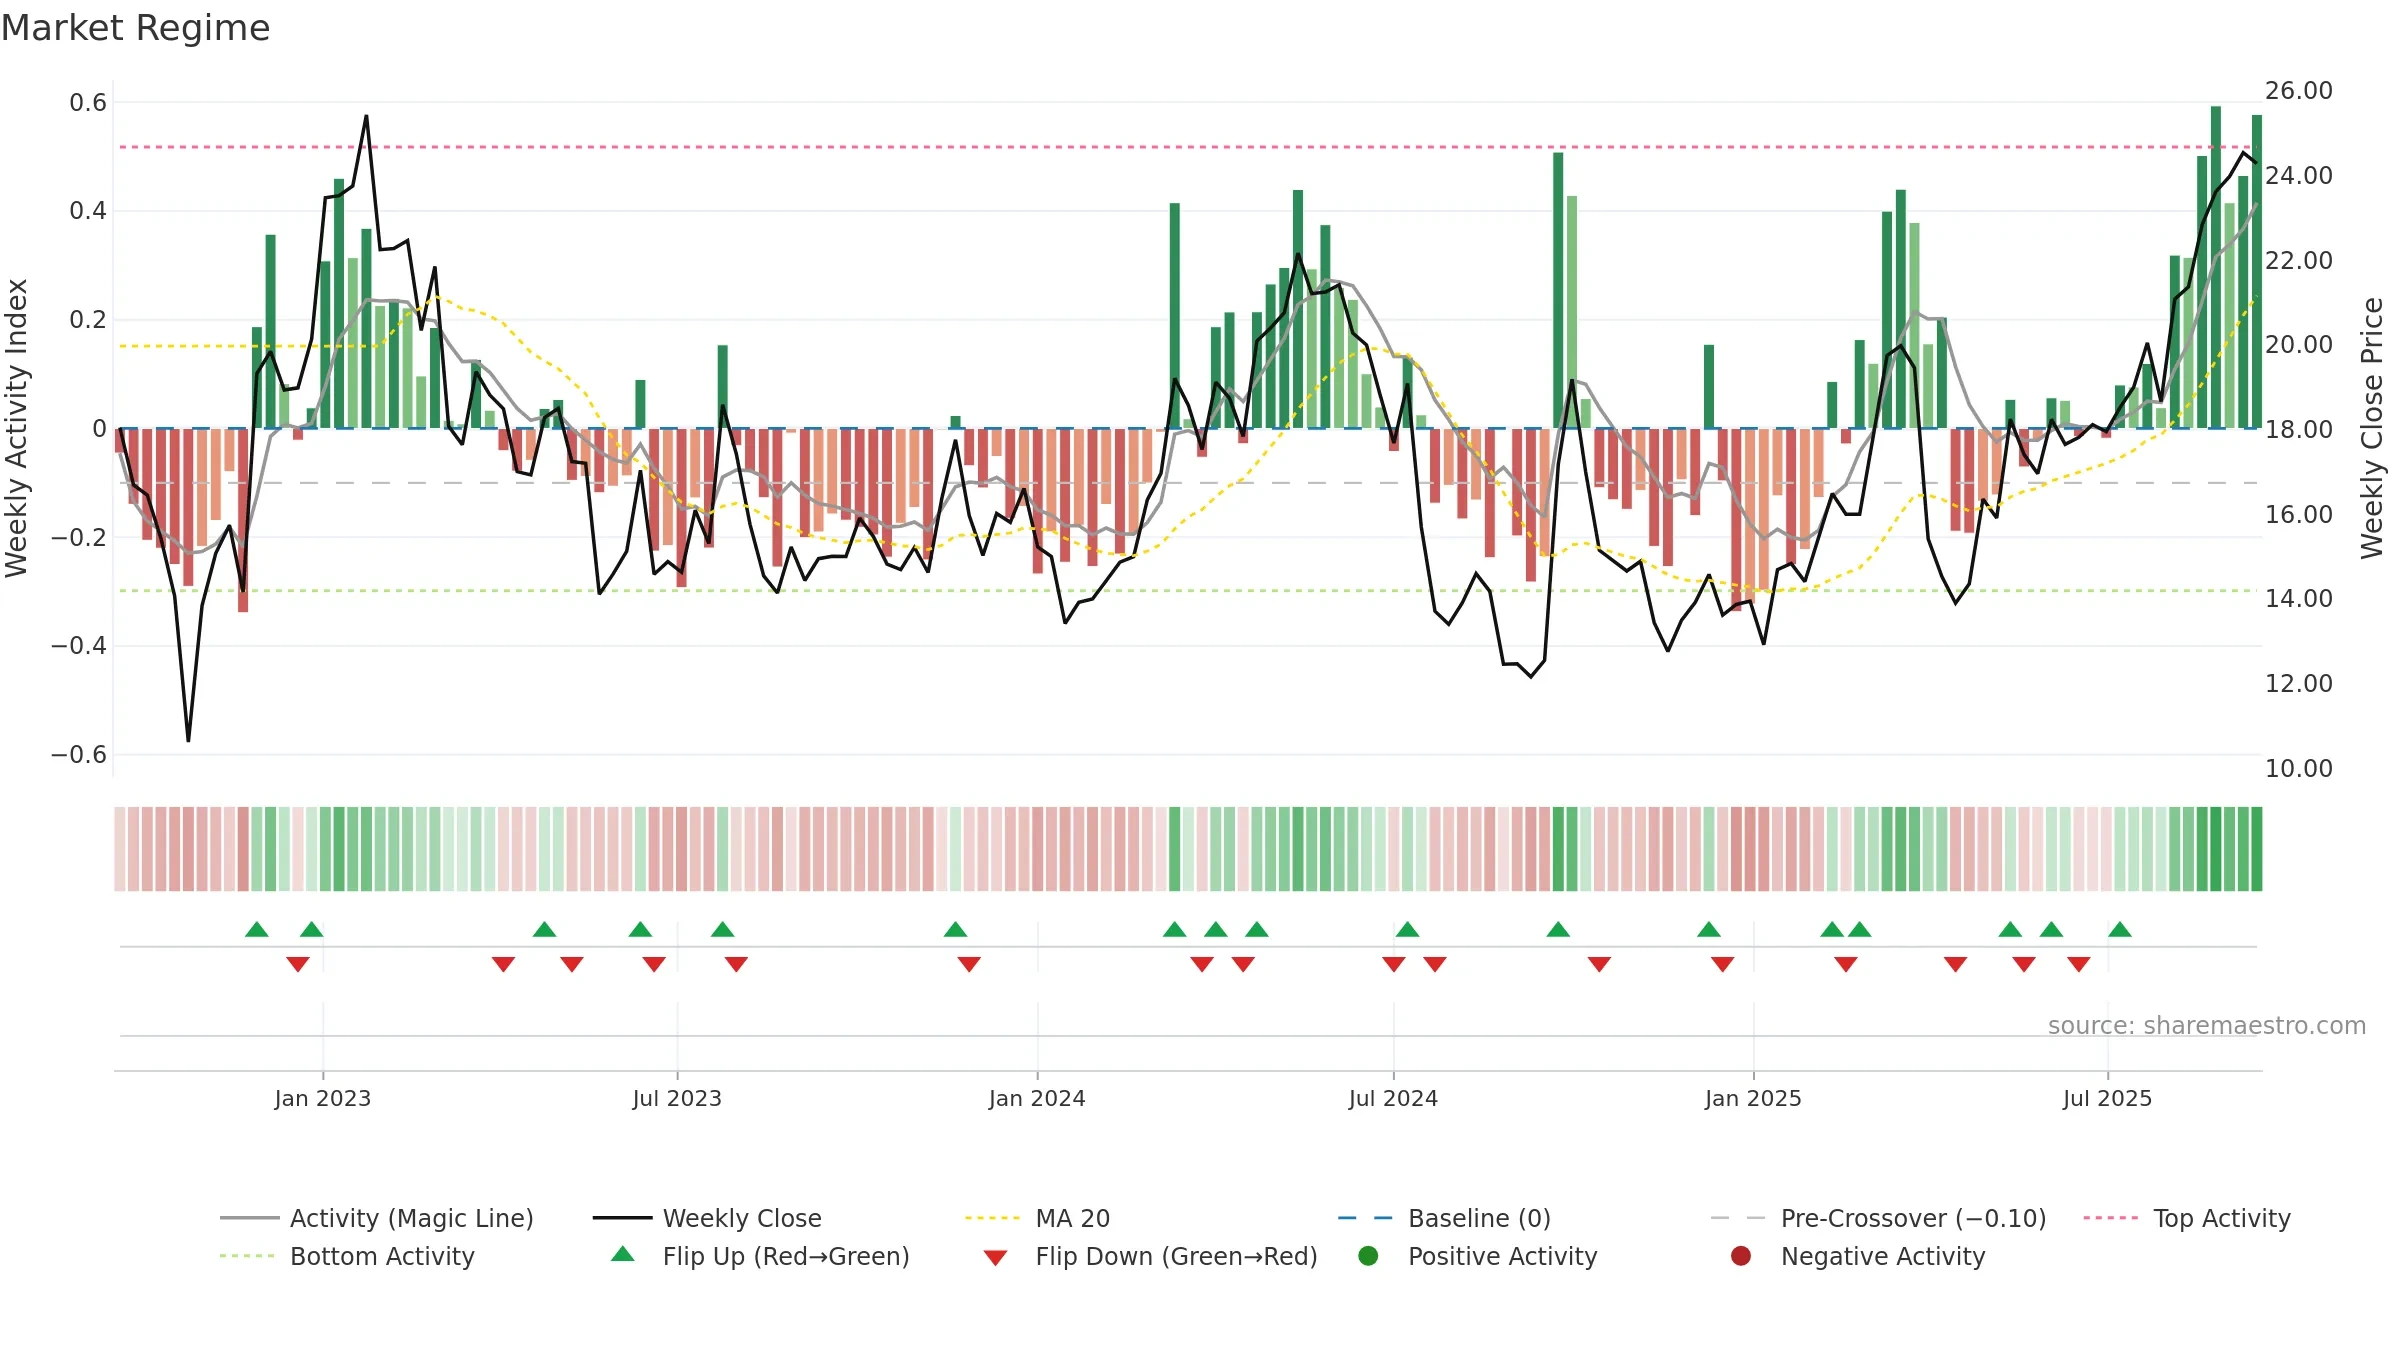Click first flip-up triangle before Jan 2023
The width and height of the screenshot is (2400, 1350).
tap(257, 930)
